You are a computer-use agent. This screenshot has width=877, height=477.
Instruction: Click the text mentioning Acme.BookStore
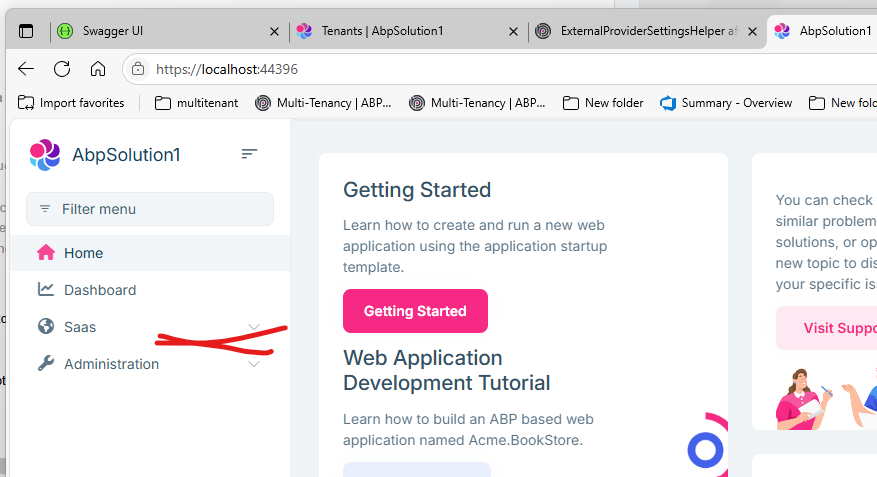468,429
